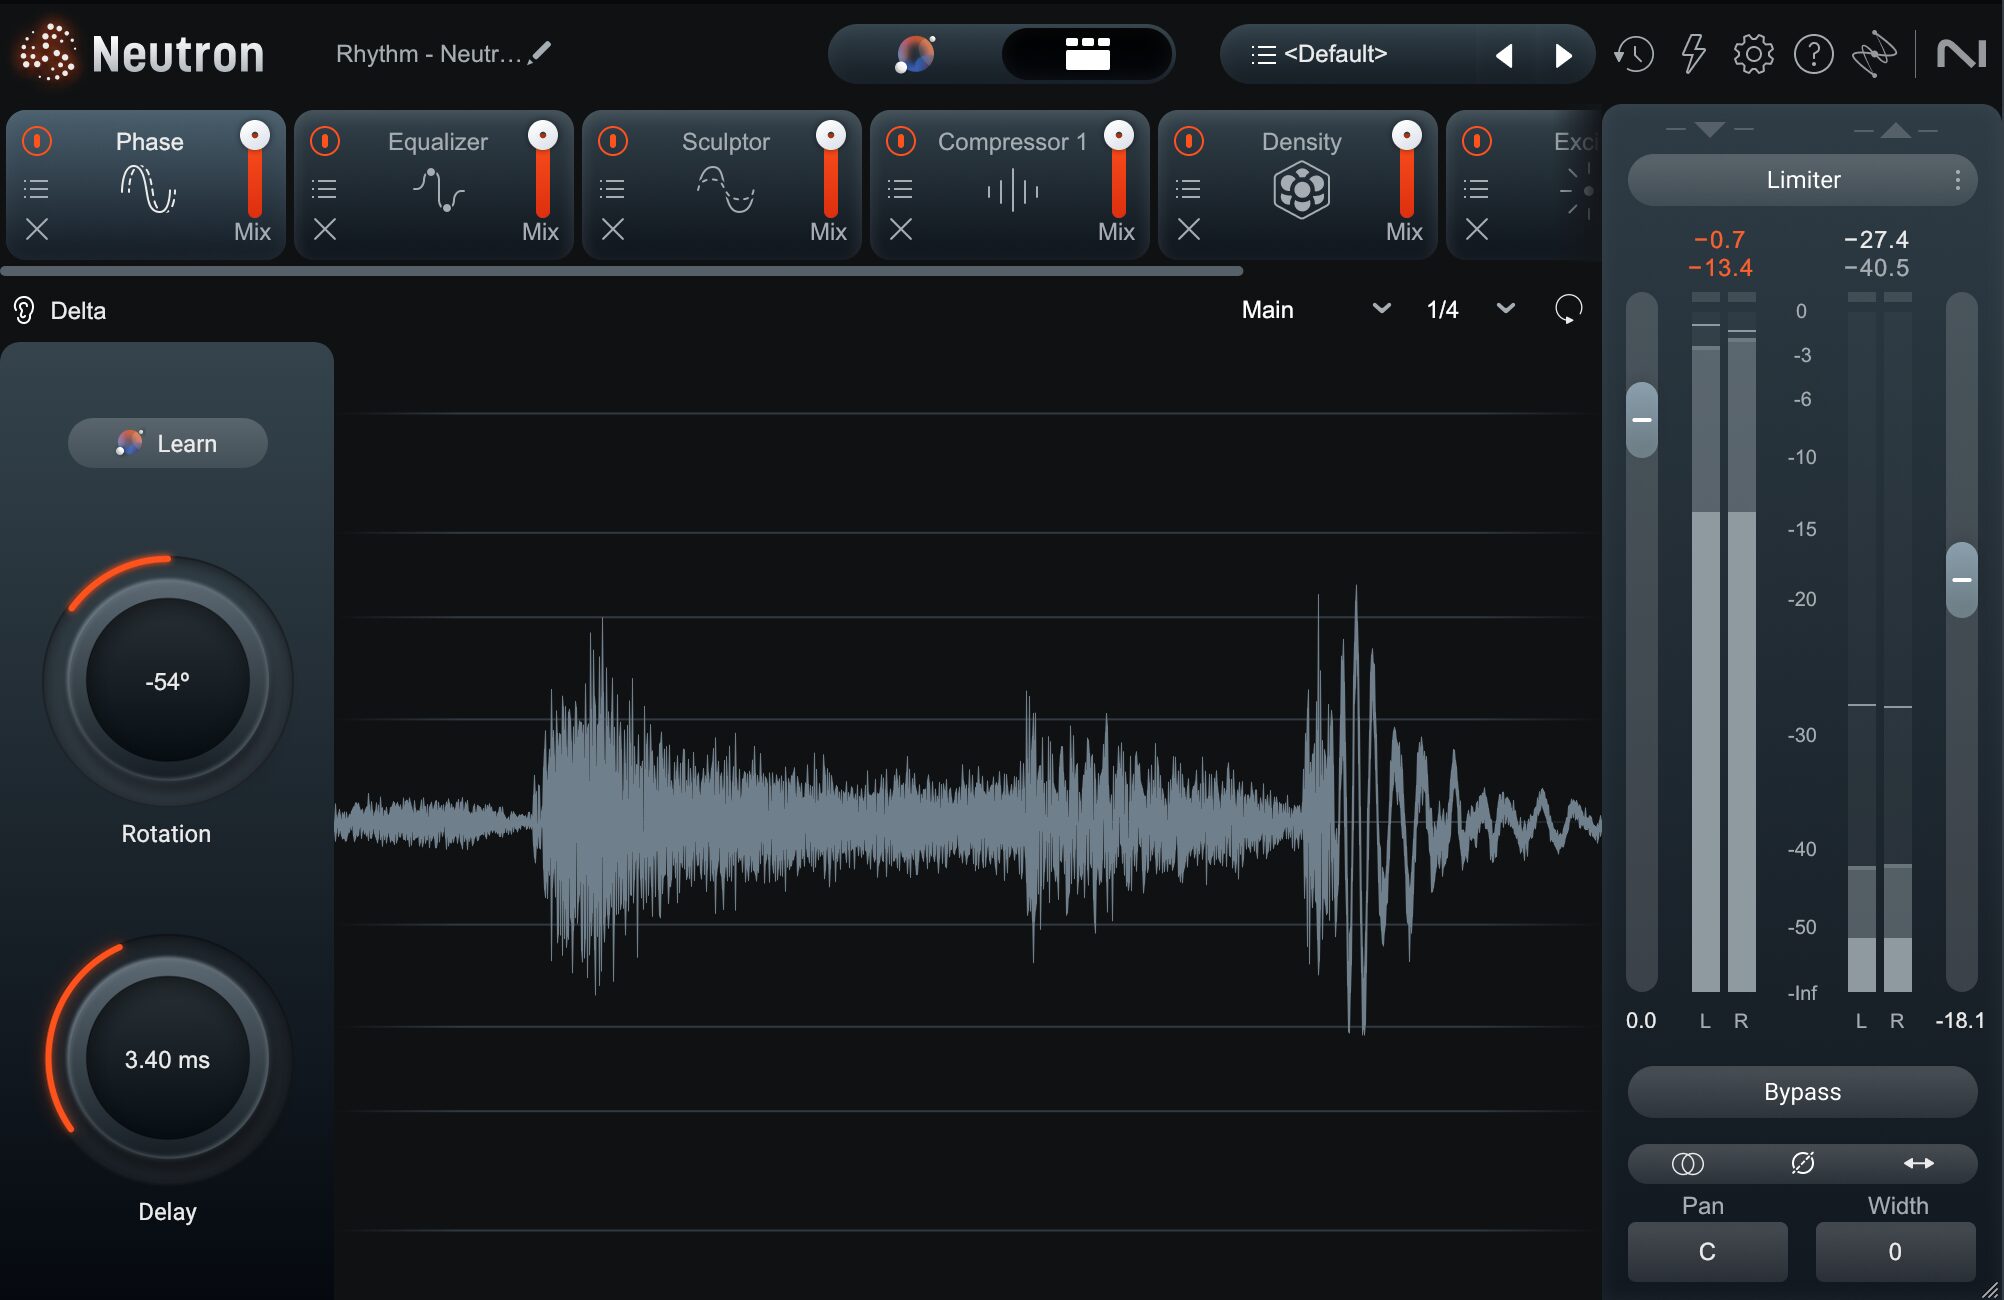The width and height of the screenshot is (2004, 1300).
Task: Remove the Phase module
Action: (37, 230)
